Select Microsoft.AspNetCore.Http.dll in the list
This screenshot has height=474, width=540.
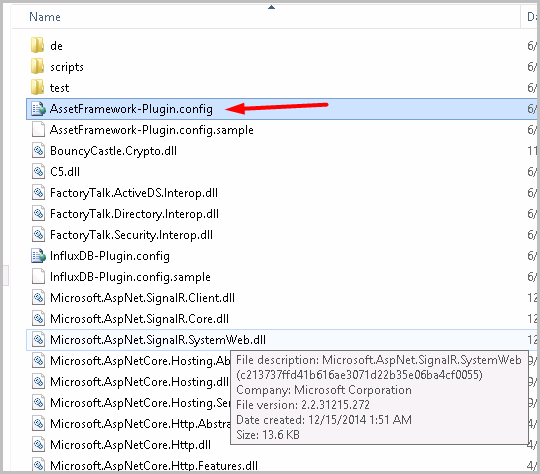tap(130, 445)
